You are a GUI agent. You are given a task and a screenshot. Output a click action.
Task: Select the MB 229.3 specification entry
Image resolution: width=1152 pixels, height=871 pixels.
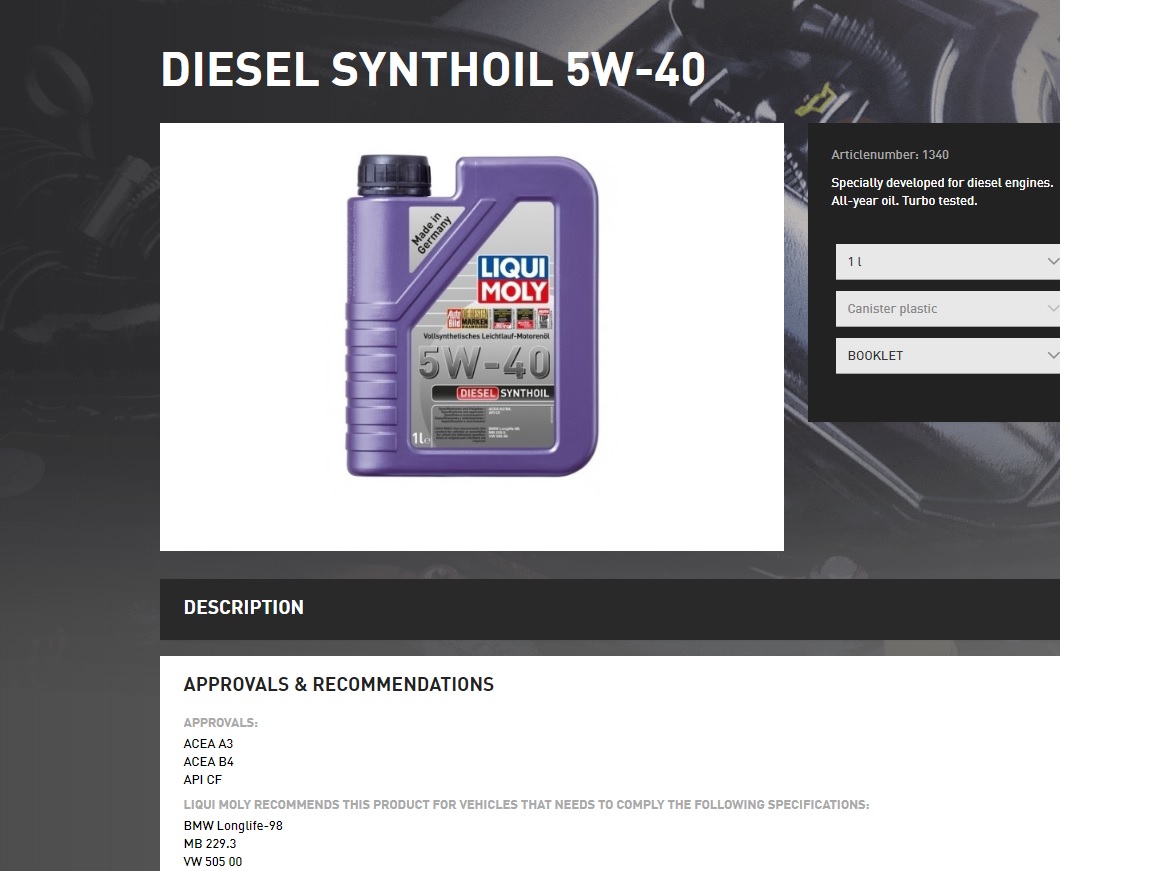[210, 844]
